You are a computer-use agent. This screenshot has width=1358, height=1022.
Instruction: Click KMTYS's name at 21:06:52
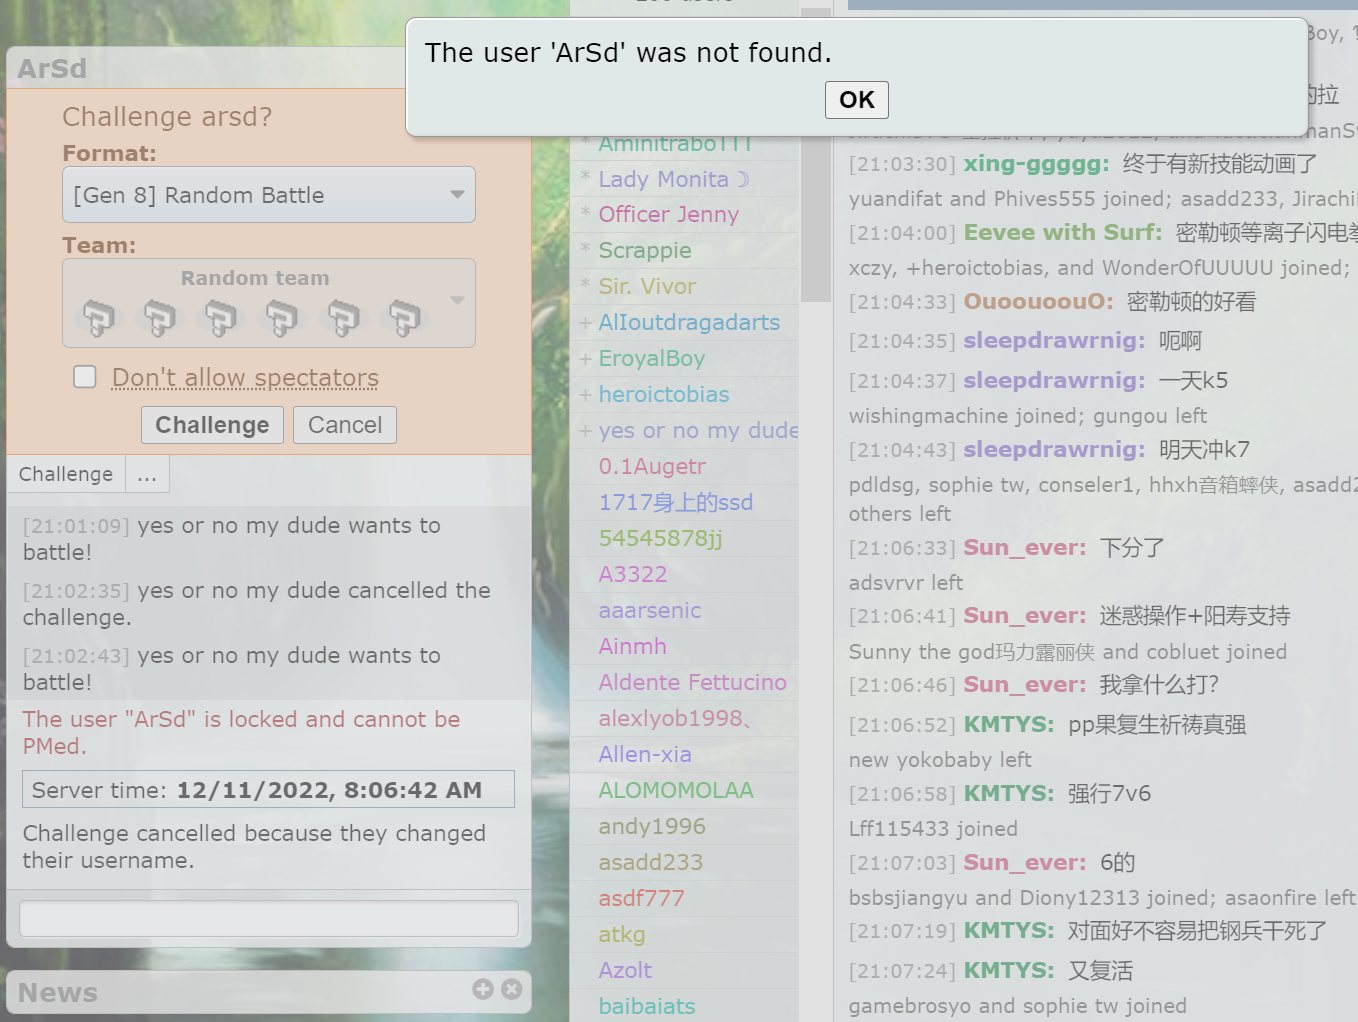click(x=1009, y=724)
